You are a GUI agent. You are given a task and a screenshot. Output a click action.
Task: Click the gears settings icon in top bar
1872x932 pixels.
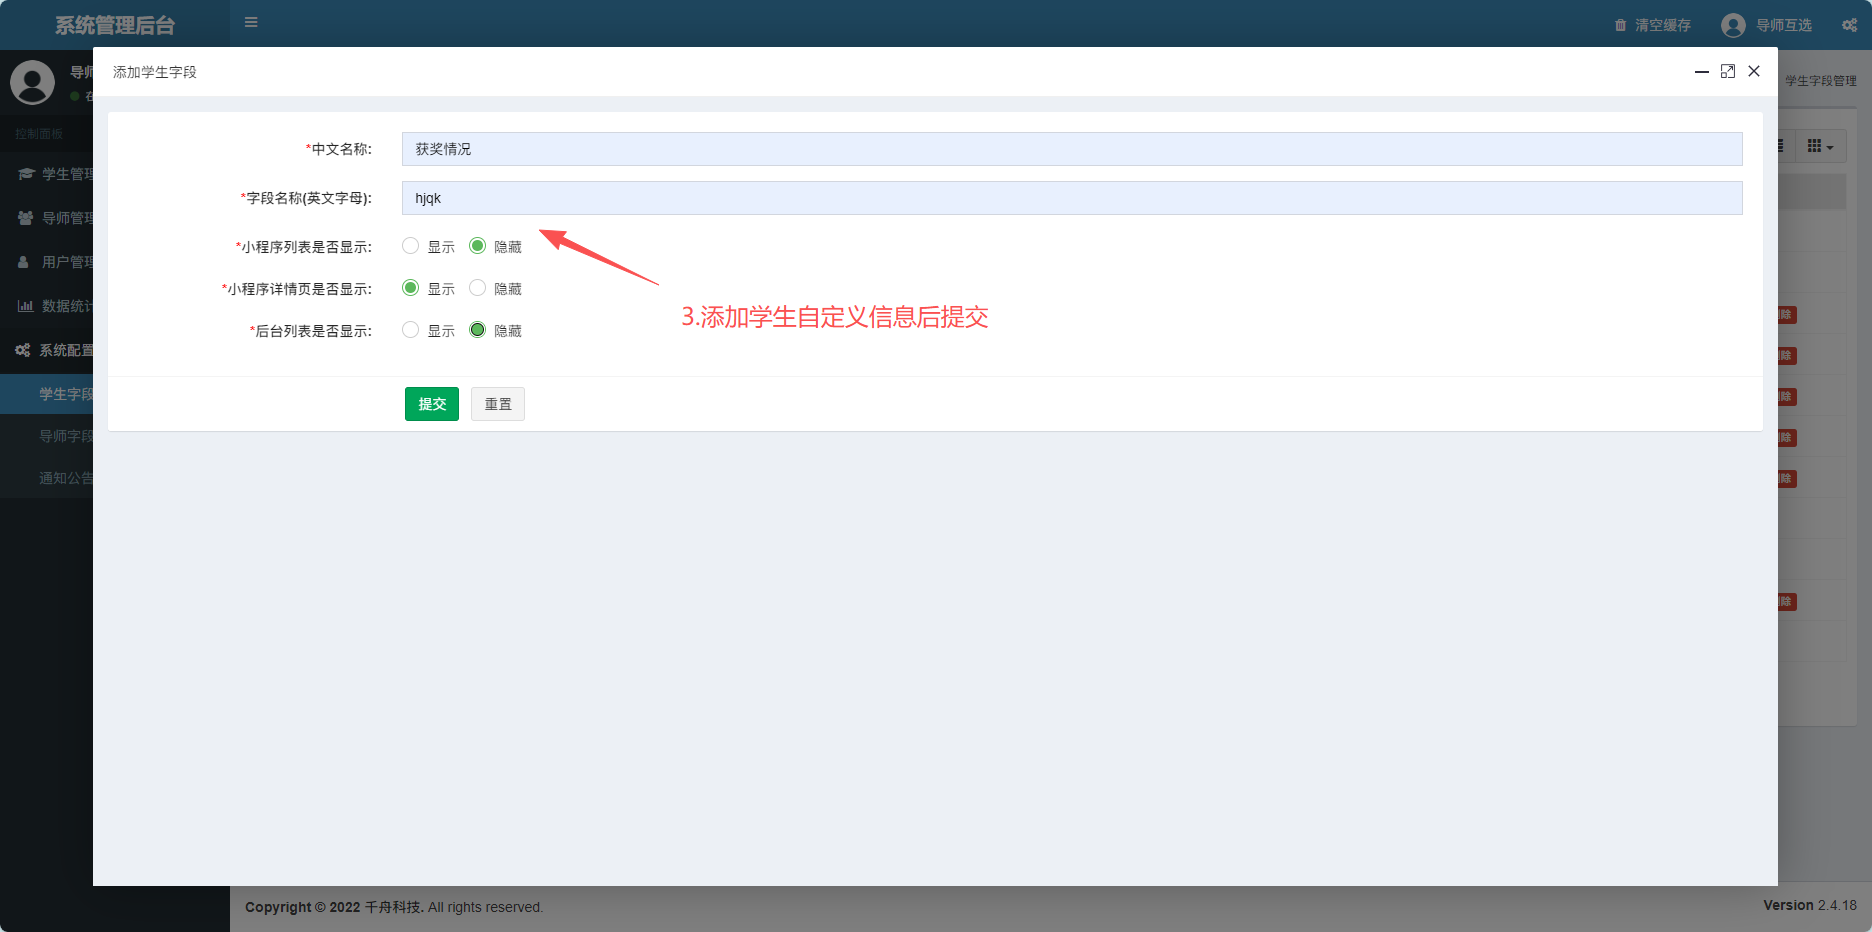[1849, 25]
